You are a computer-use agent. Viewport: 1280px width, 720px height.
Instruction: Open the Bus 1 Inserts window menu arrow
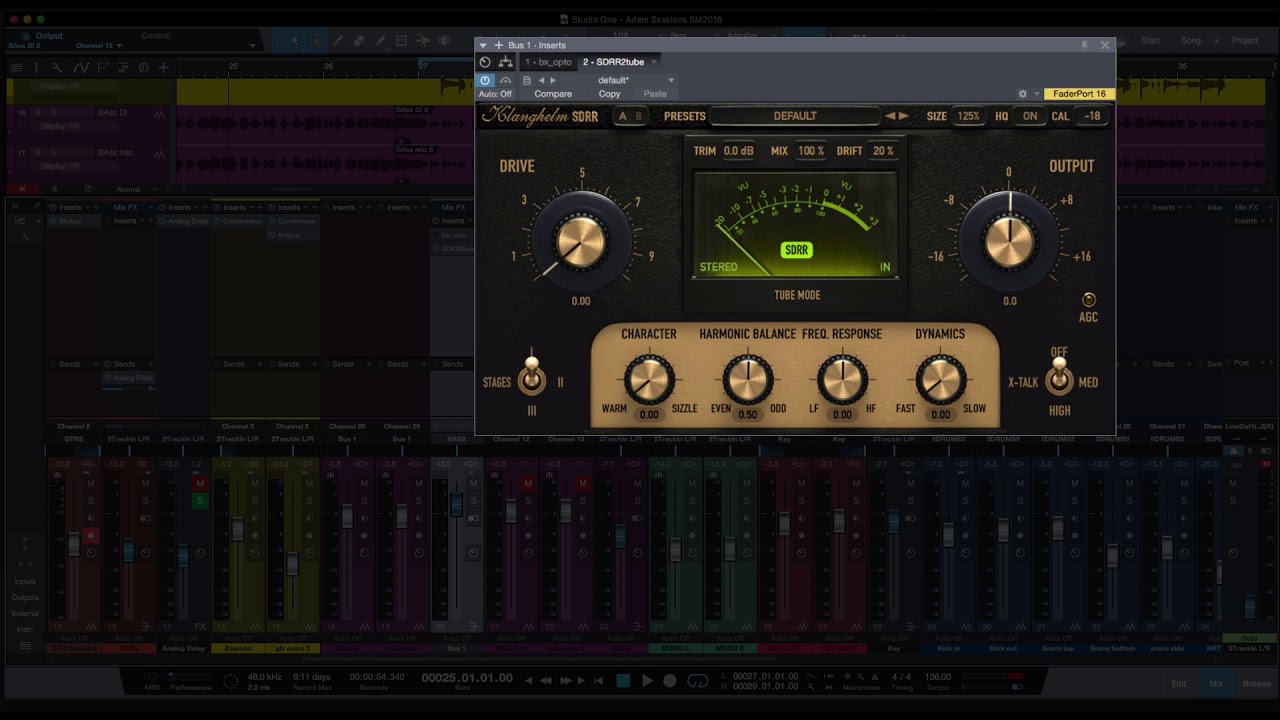[483, 45]
